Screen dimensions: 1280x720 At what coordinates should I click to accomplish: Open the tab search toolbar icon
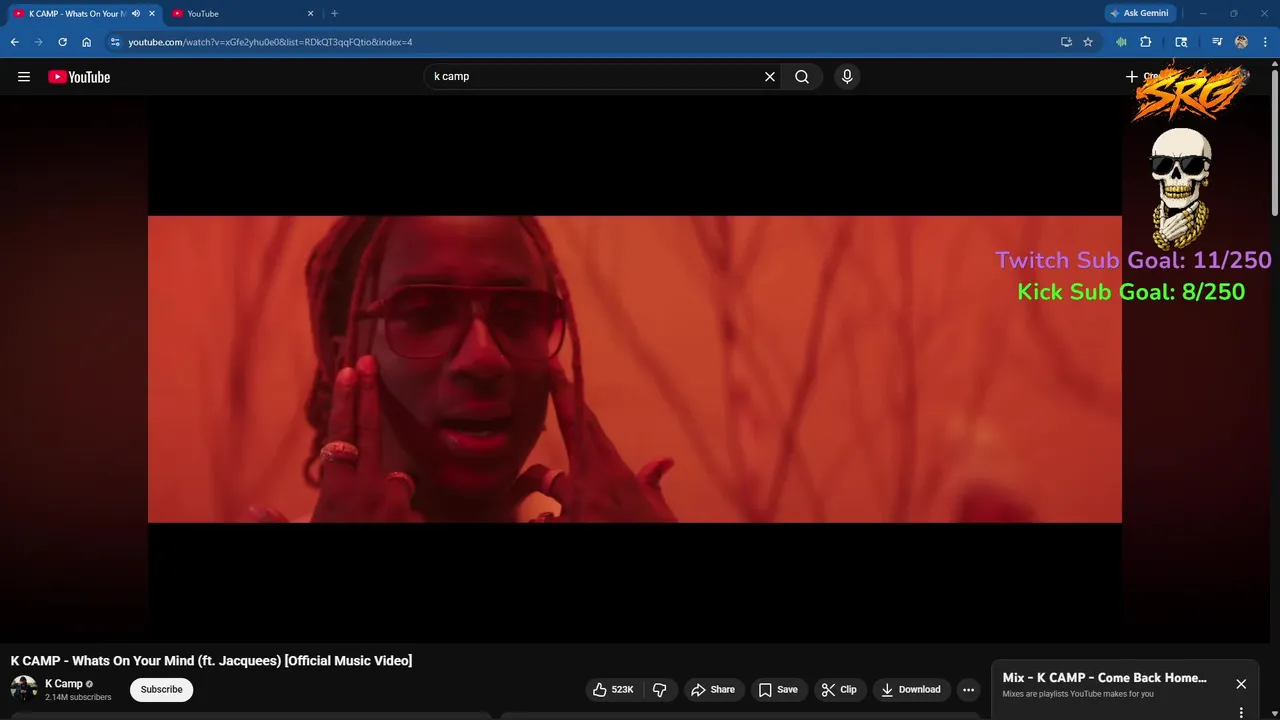1181,42
